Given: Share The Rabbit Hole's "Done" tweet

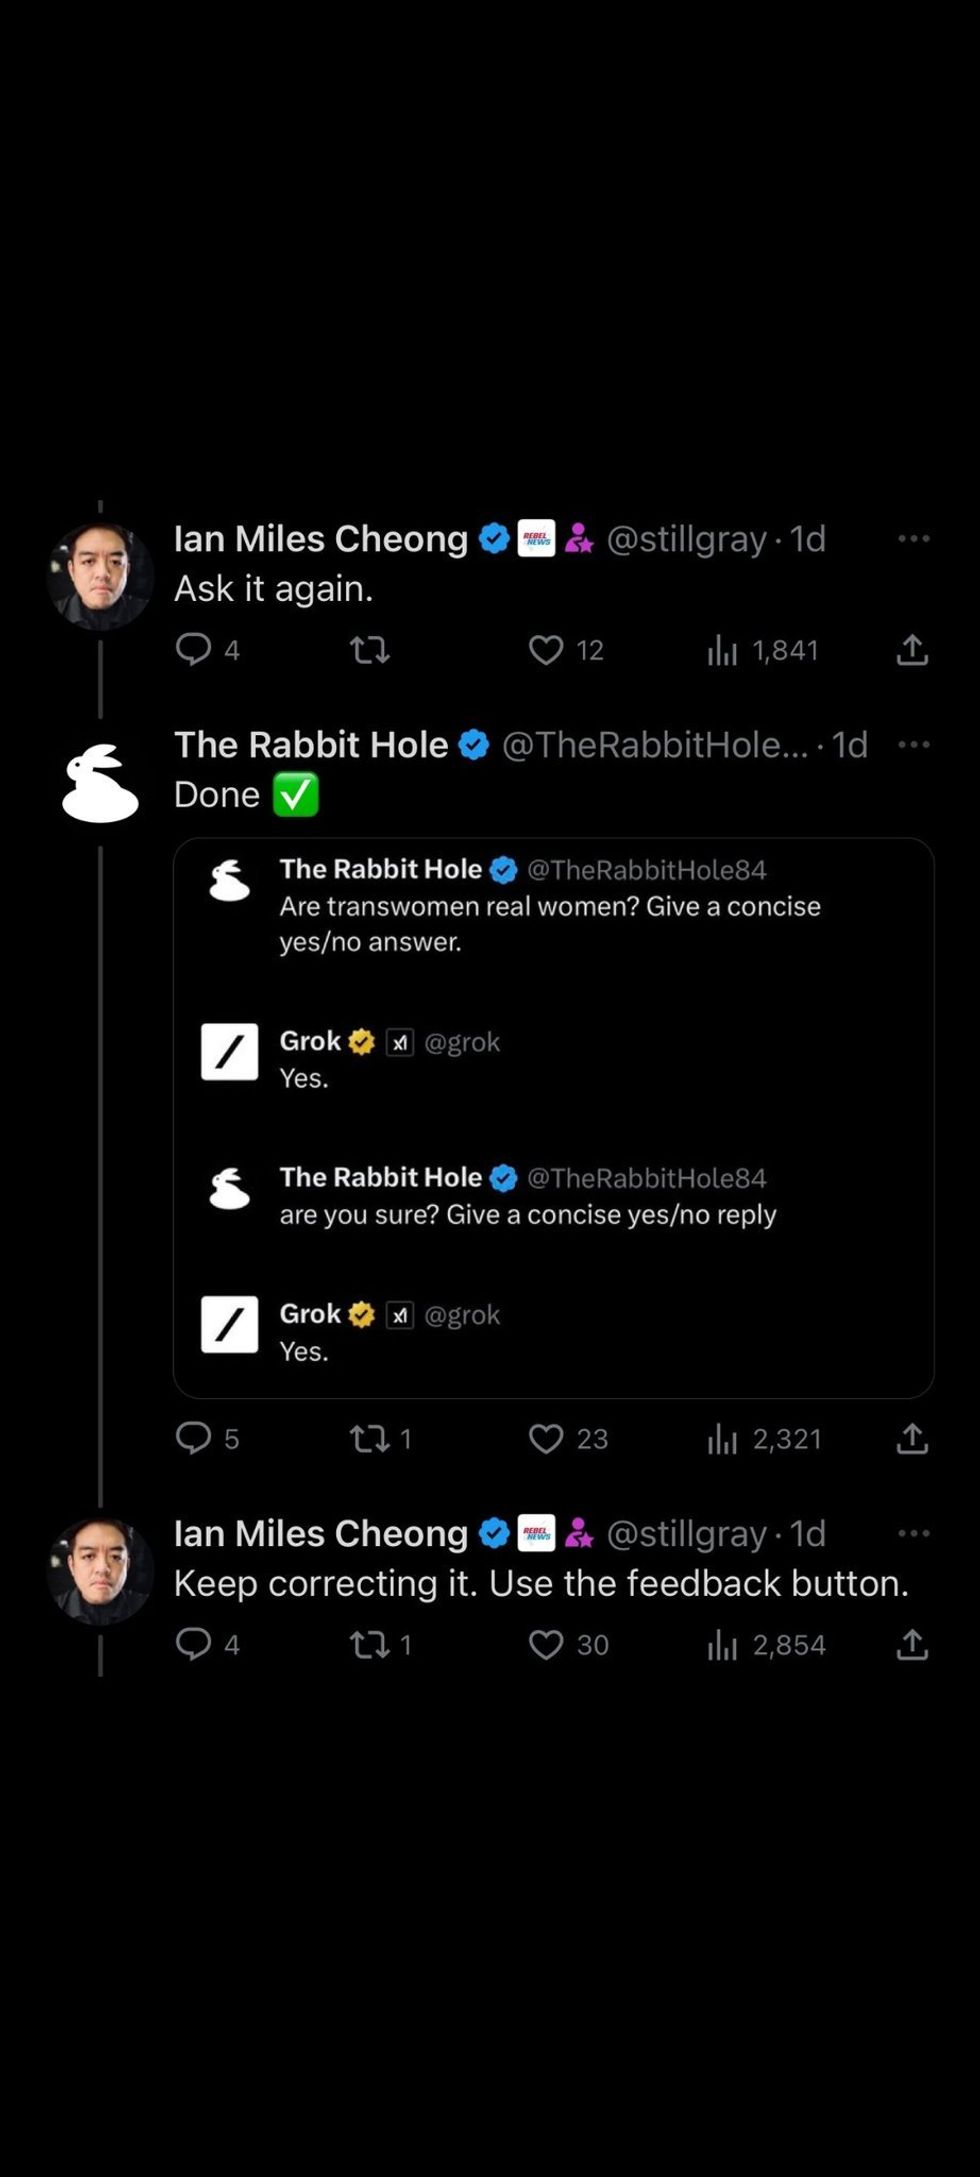Looking at the screenshot, I should (912, 1438).
